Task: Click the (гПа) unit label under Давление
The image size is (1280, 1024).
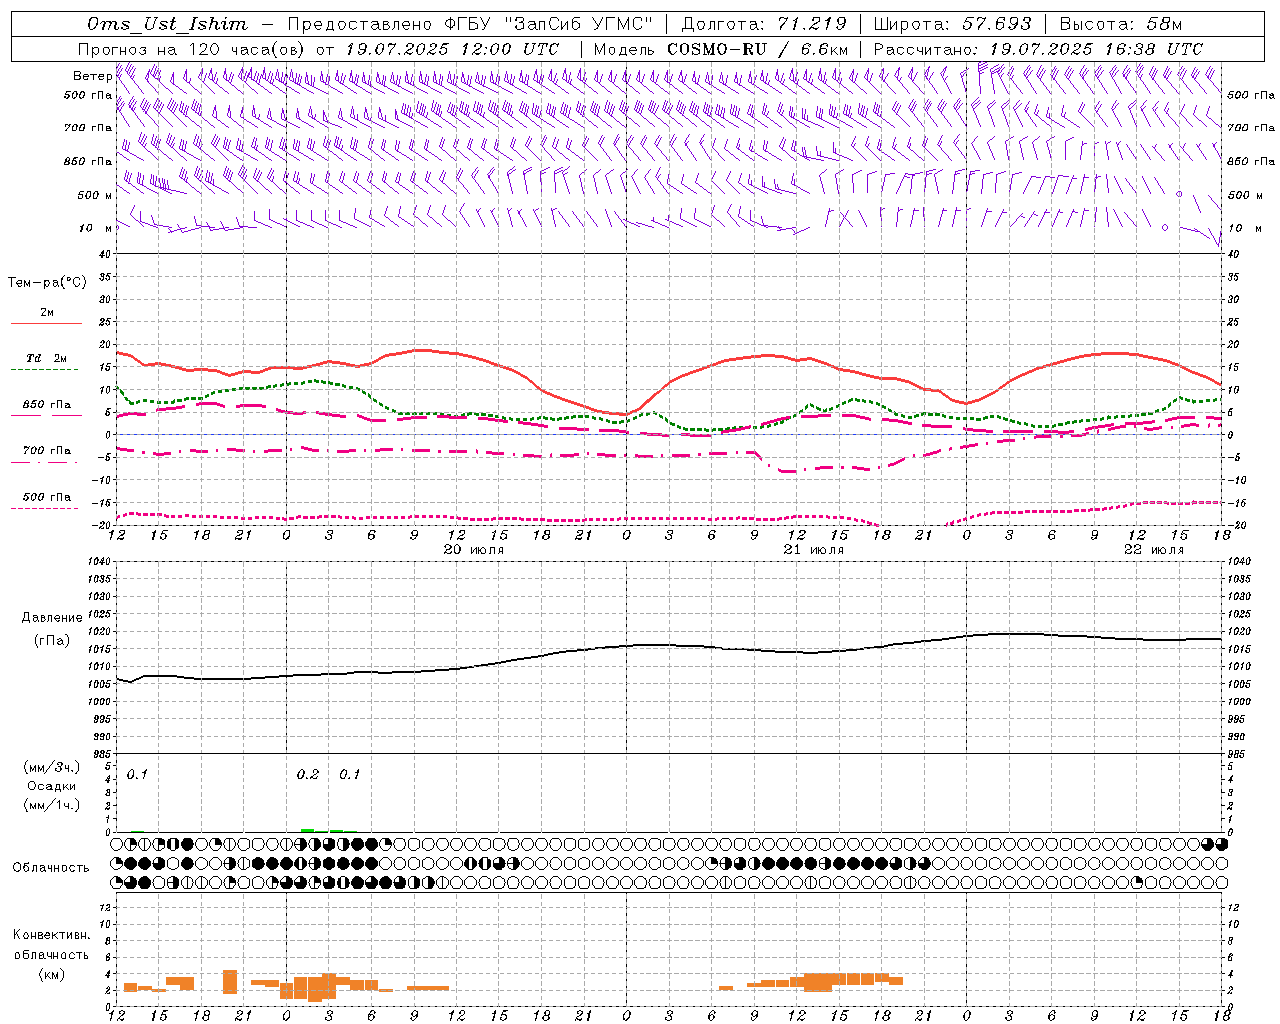Action: 52,640
